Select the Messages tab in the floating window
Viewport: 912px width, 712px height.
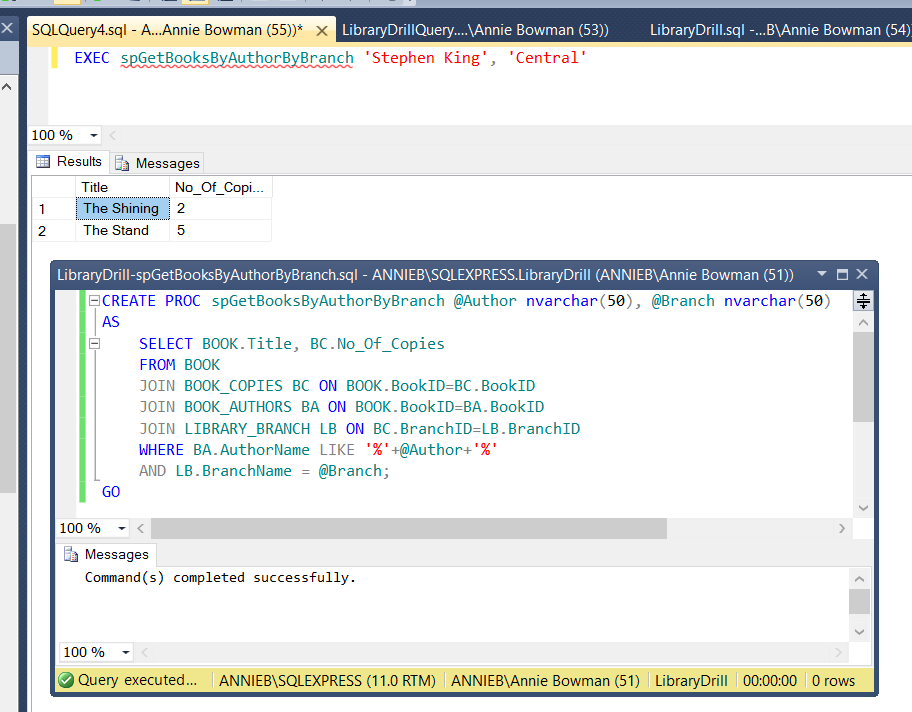(106, 554)
